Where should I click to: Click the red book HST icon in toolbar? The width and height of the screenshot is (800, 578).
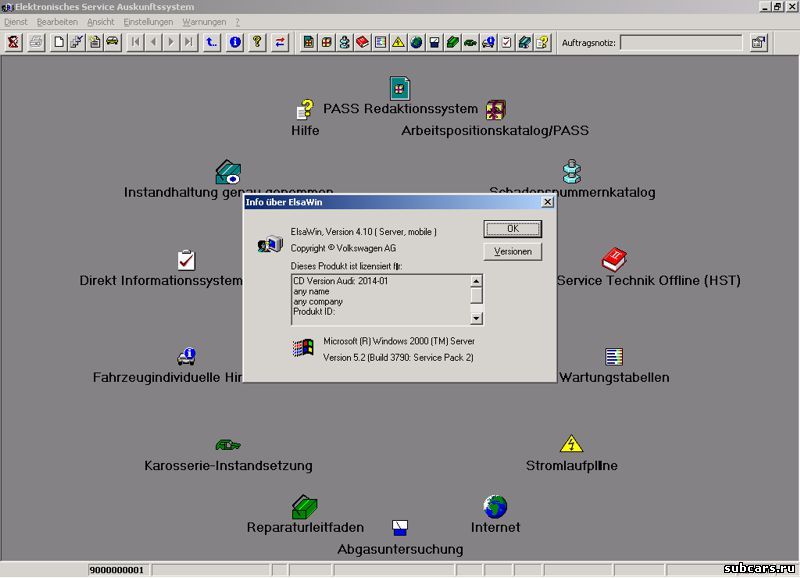(362, 42)
